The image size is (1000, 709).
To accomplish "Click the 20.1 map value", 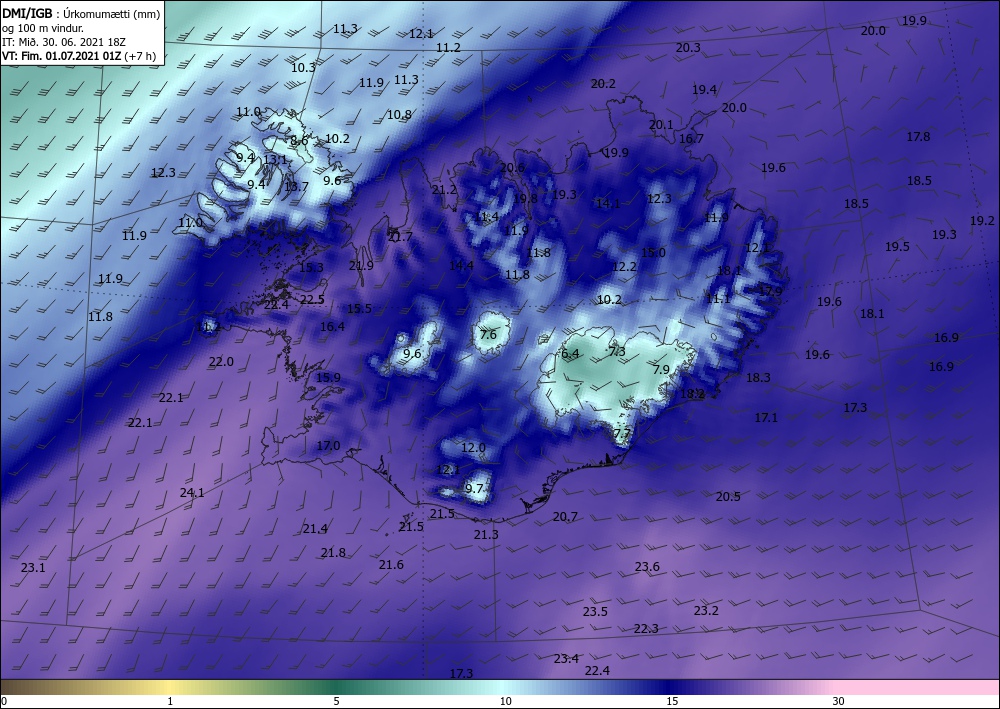I will [x=661, y=124].
